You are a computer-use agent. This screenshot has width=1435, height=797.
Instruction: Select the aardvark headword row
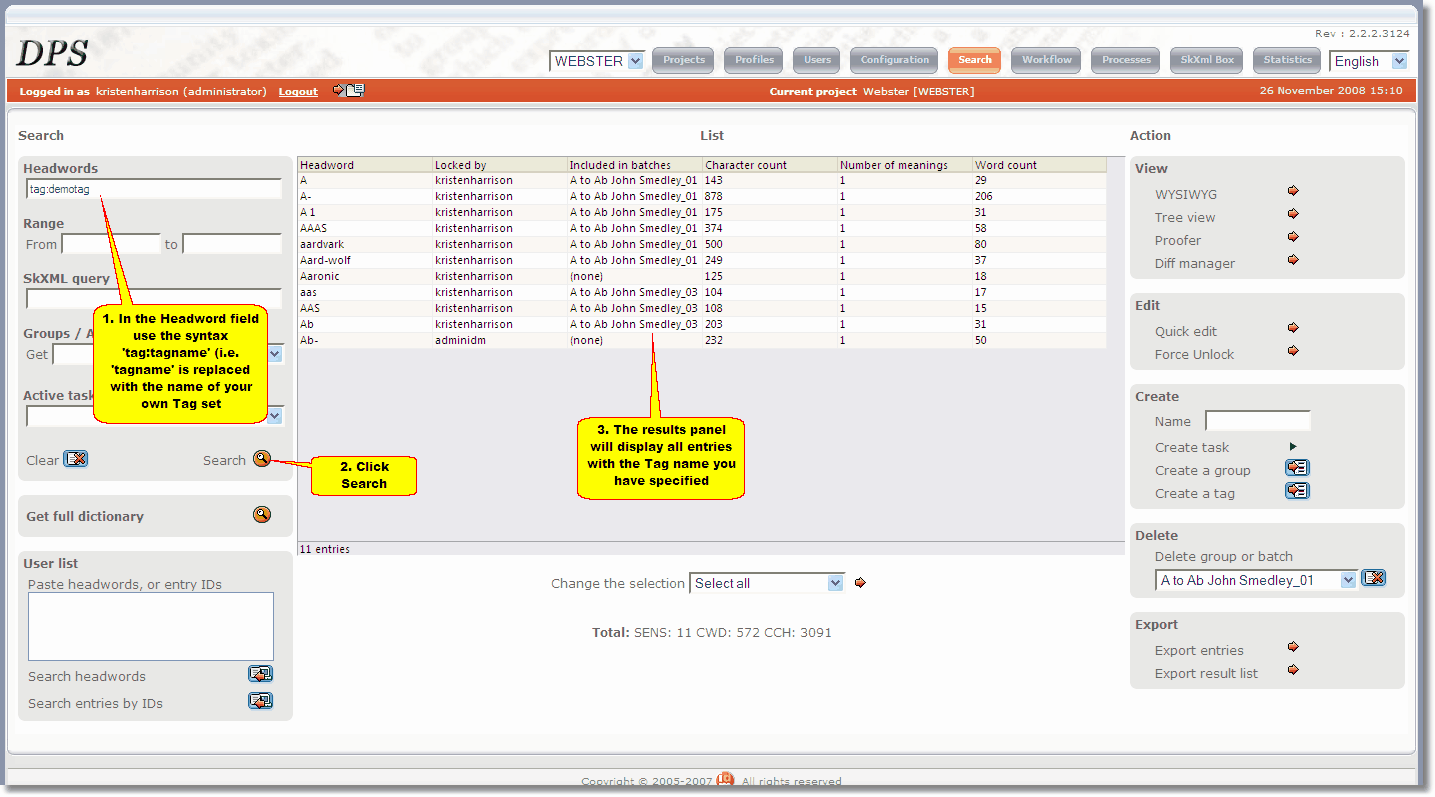702,244
